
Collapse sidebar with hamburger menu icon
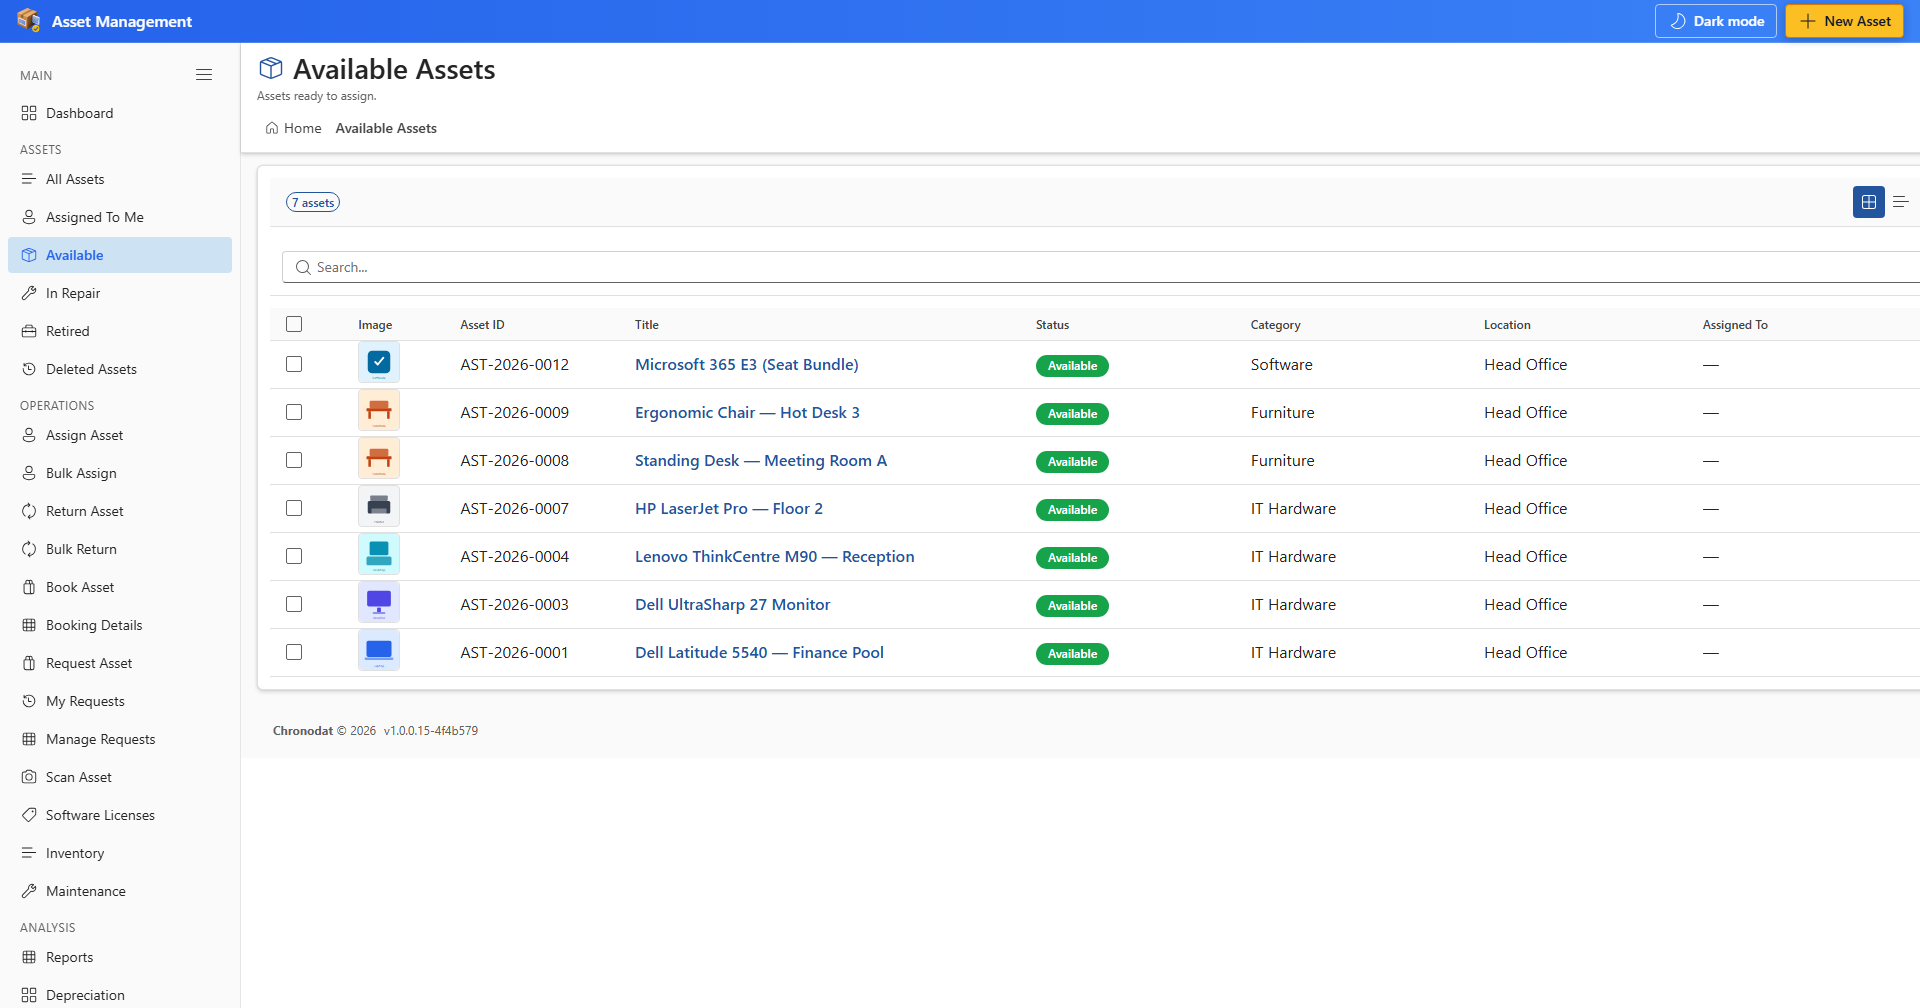point(204,75)
